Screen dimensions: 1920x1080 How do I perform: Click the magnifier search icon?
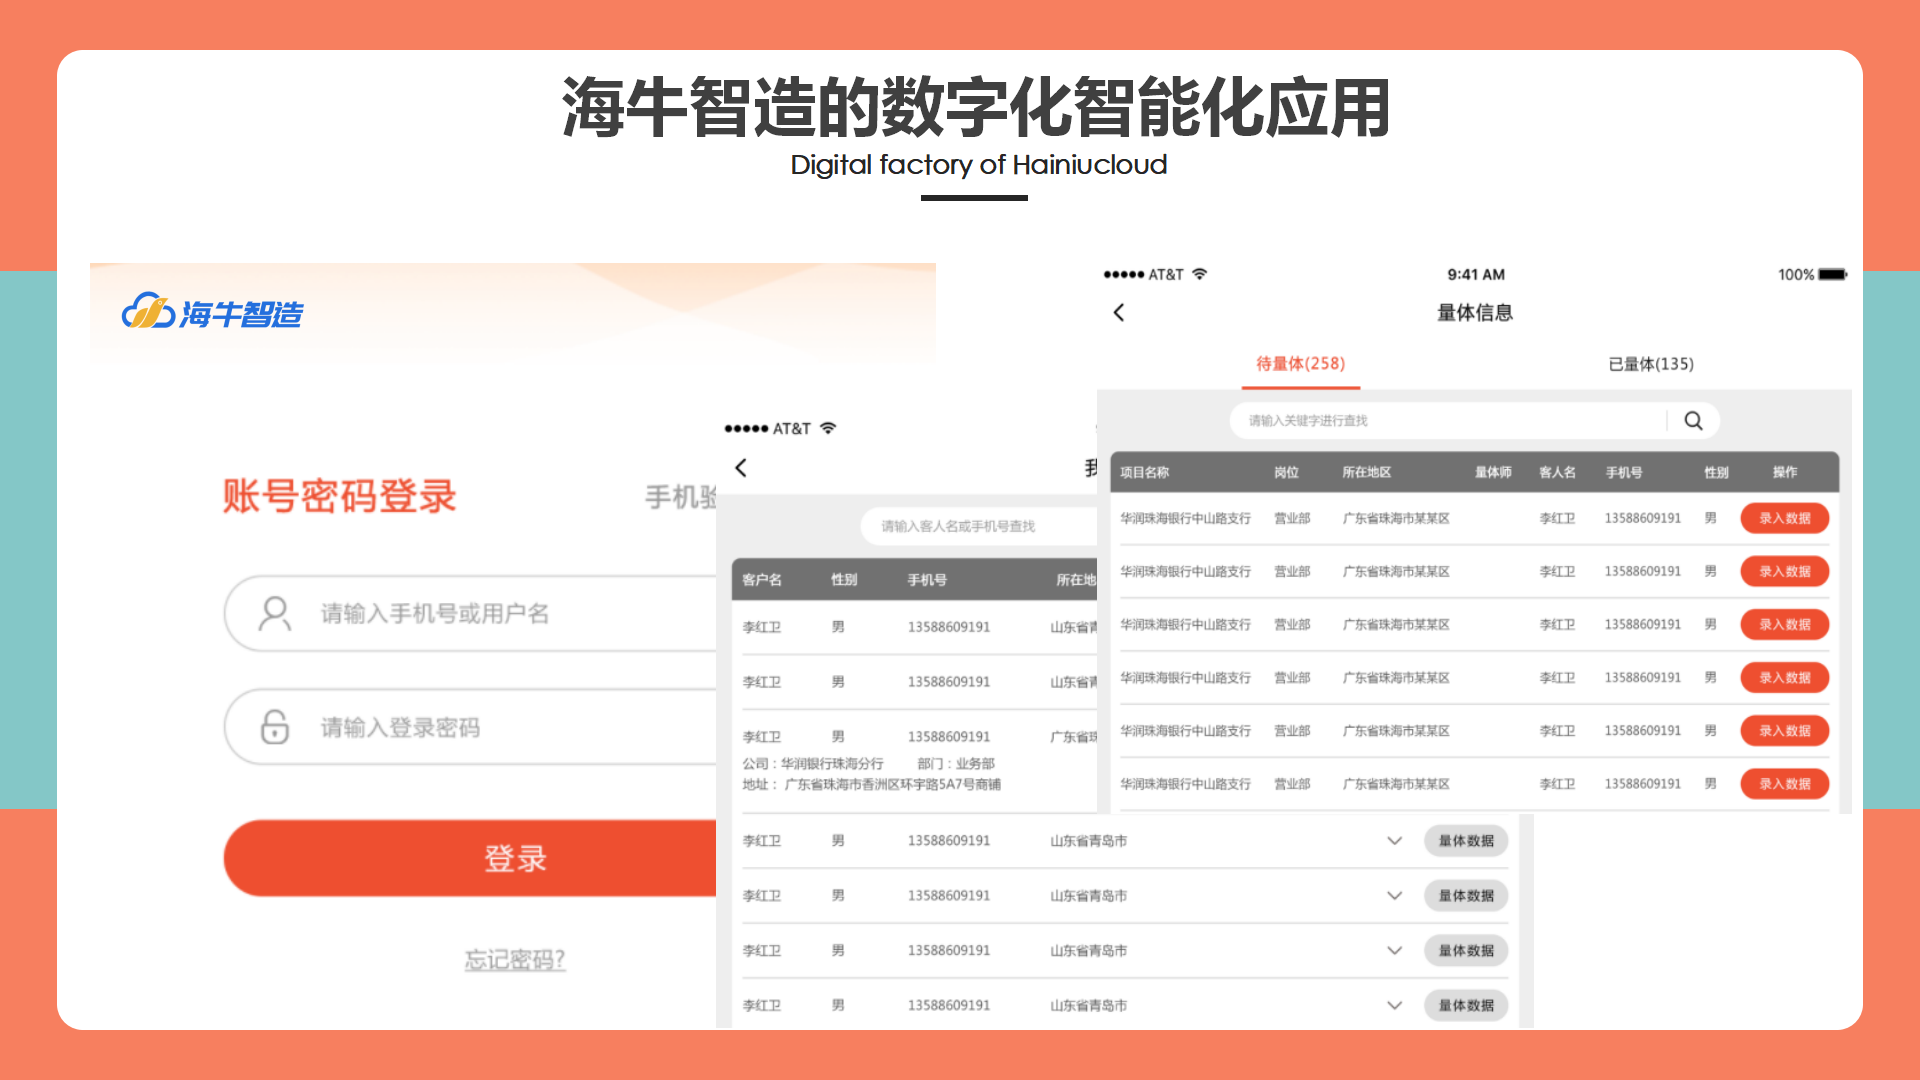[1693, 421]
